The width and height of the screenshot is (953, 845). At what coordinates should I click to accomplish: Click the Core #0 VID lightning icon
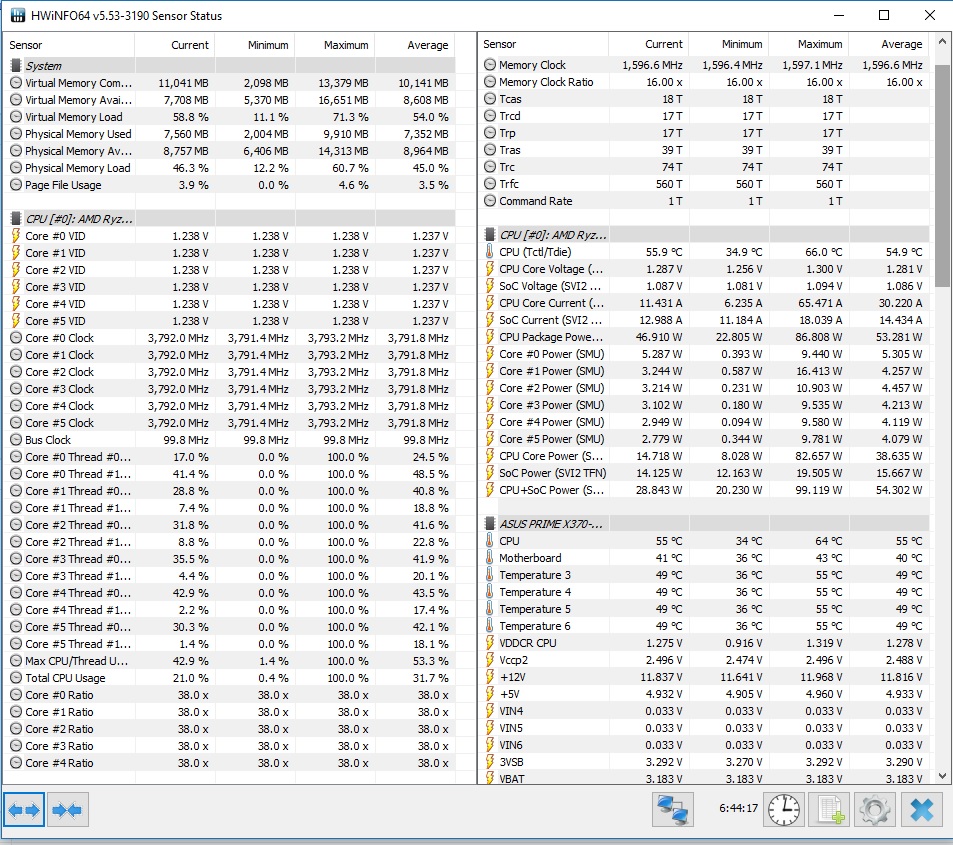point(16,235)
